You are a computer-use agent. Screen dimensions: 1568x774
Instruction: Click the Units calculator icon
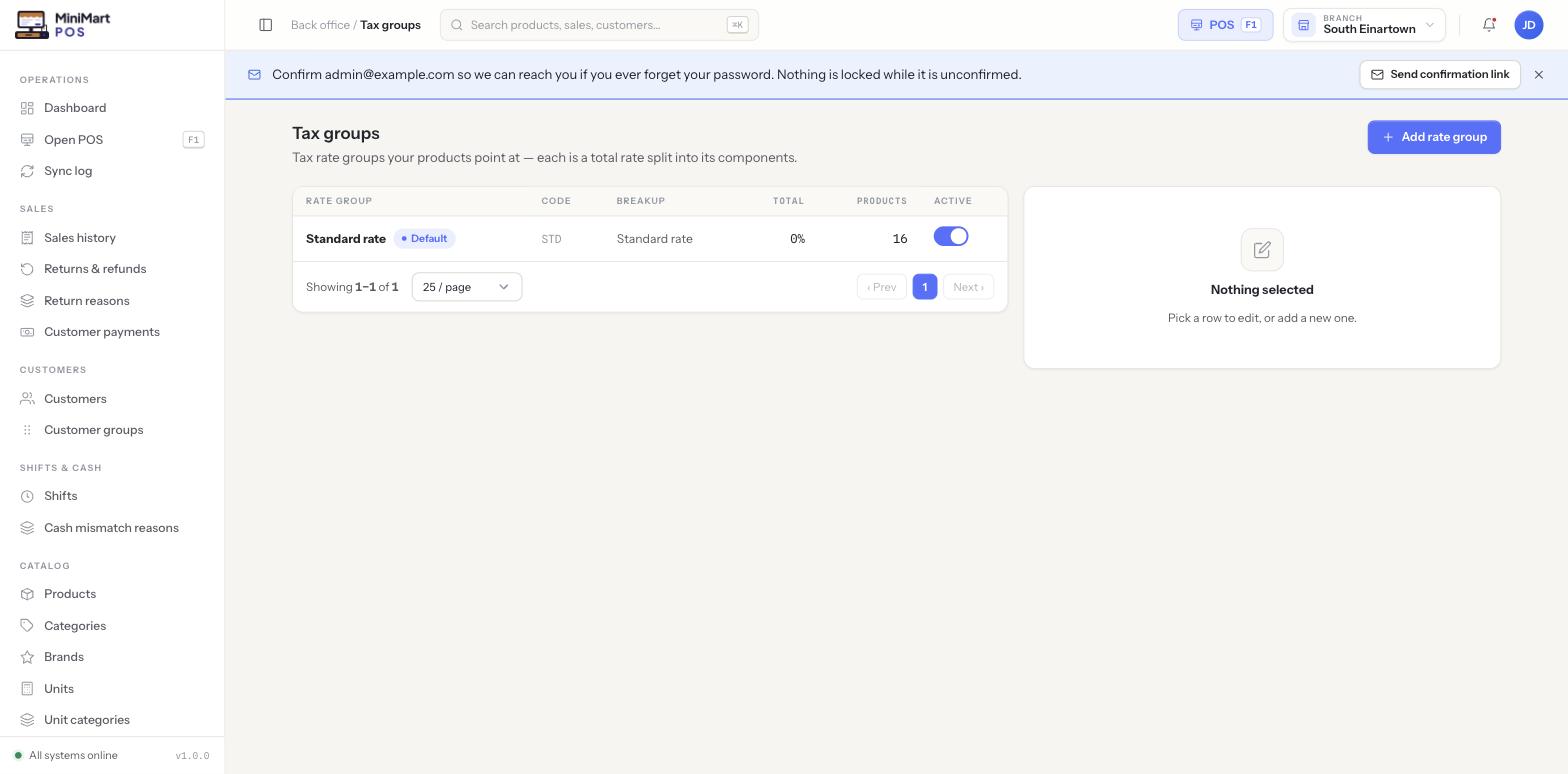tap(27, 689)
